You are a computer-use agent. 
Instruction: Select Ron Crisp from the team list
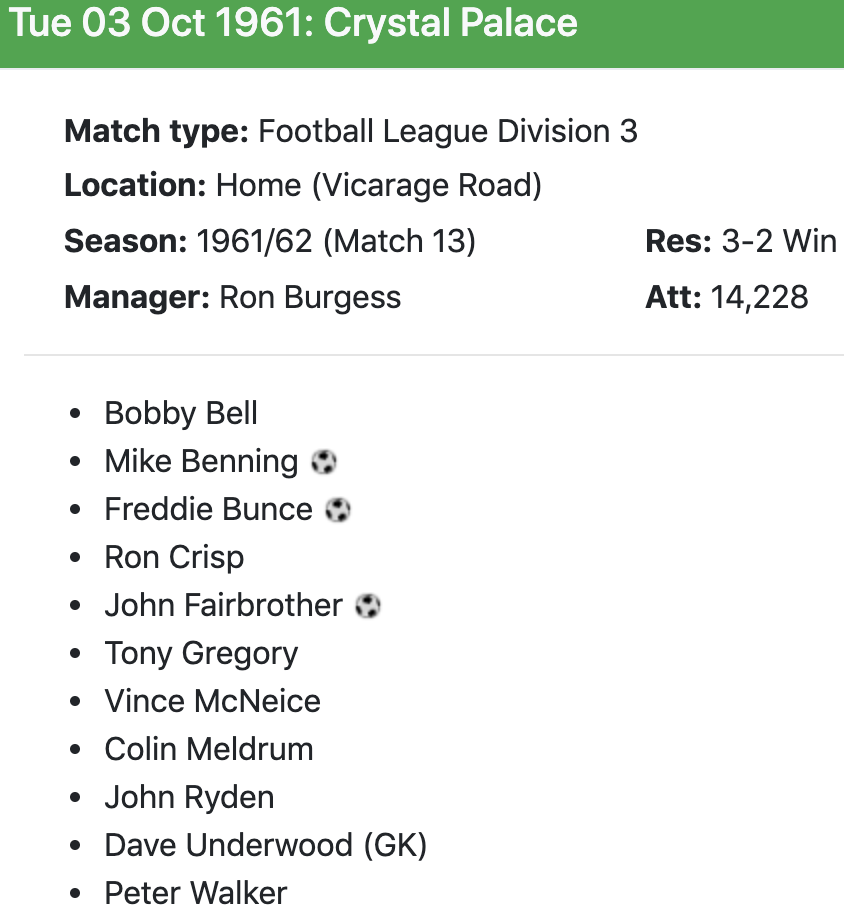174,558
